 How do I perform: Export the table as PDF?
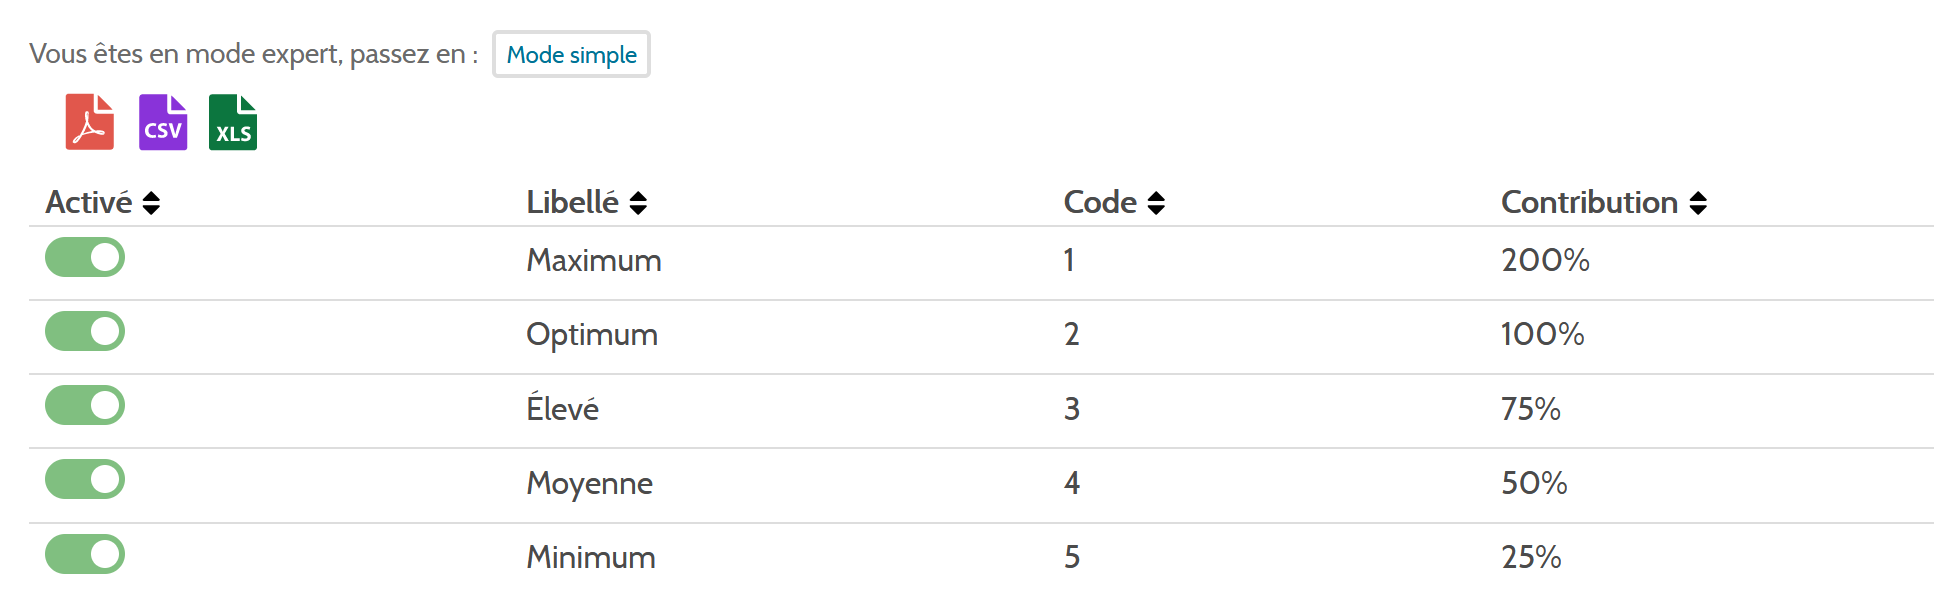pos(90,122)
